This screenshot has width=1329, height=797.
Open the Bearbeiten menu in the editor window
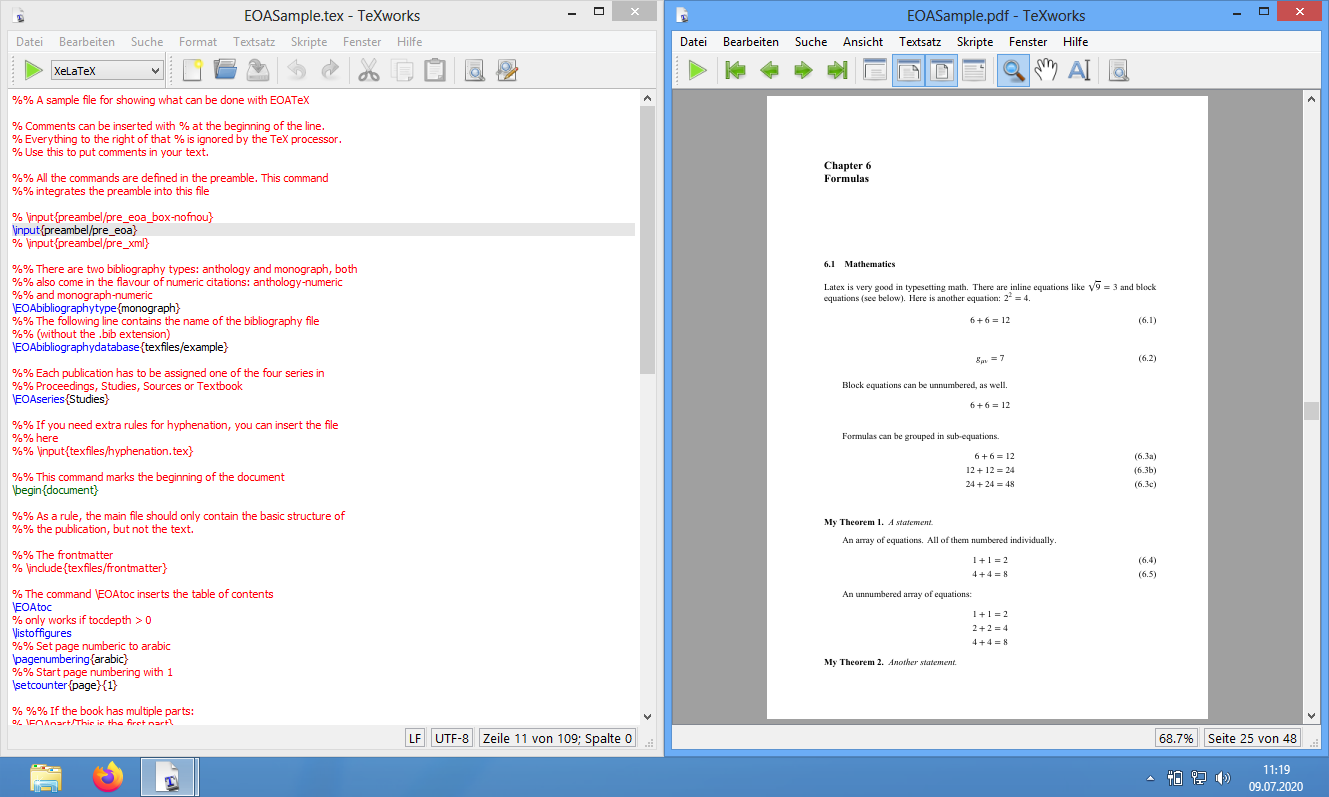87,42
